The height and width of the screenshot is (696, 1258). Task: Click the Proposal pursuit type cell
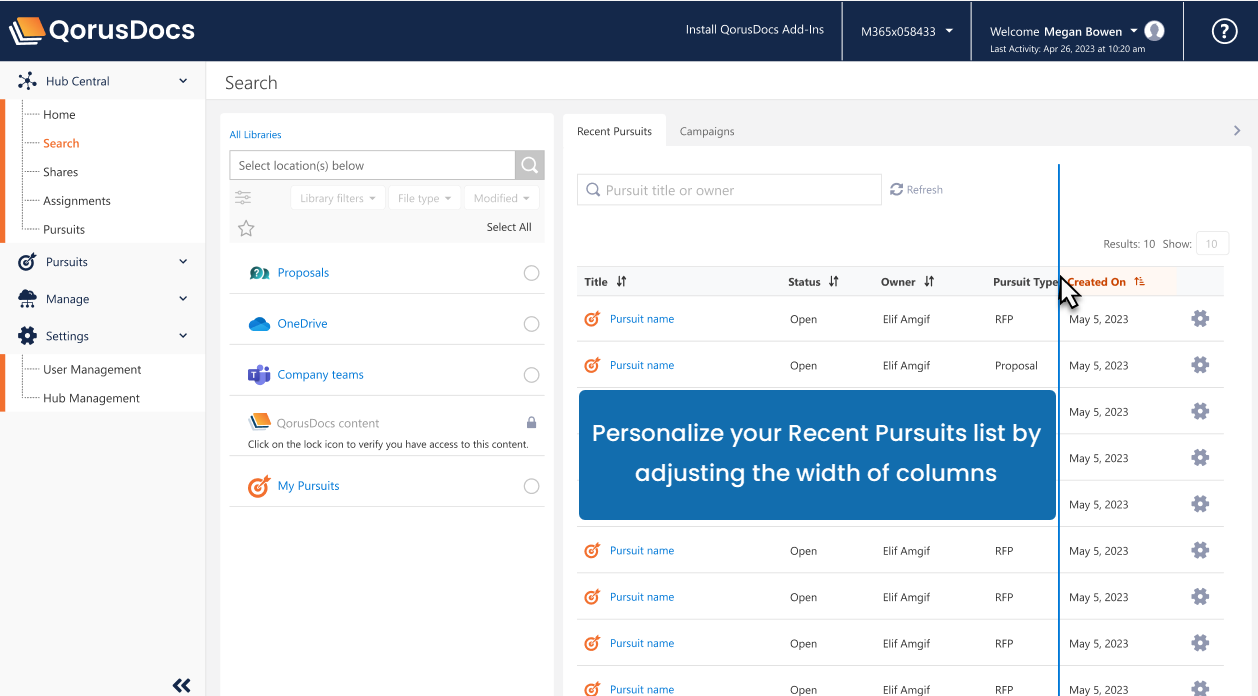[x=1016, y=366]
